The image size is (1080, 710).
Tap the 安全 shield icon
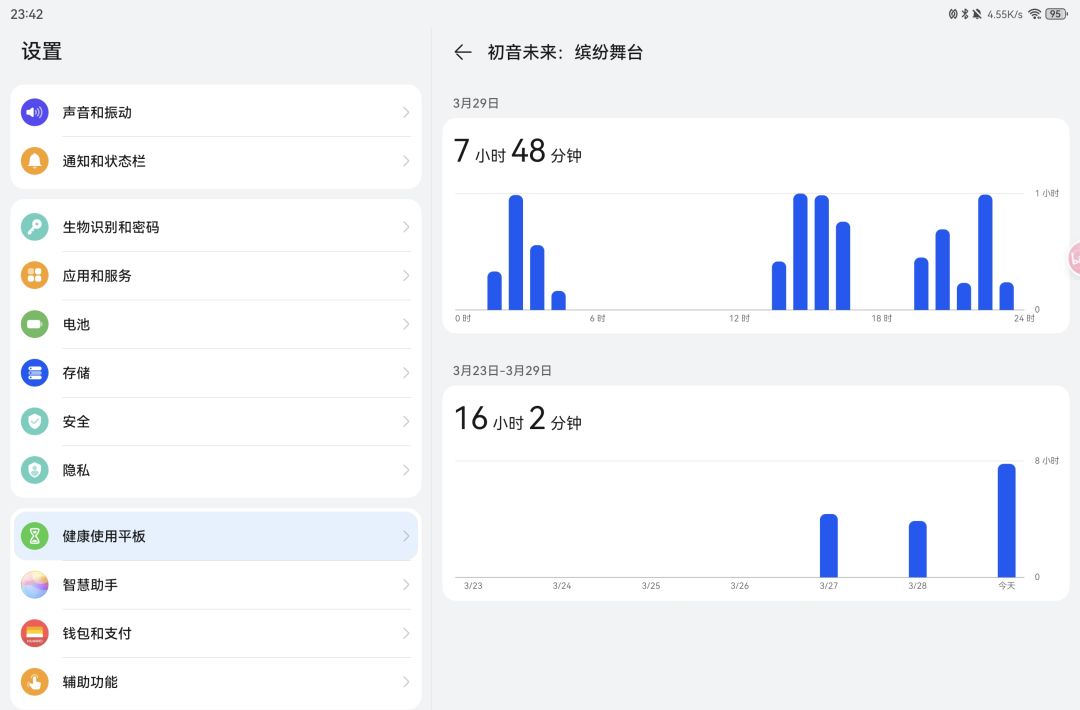(34, 421)
